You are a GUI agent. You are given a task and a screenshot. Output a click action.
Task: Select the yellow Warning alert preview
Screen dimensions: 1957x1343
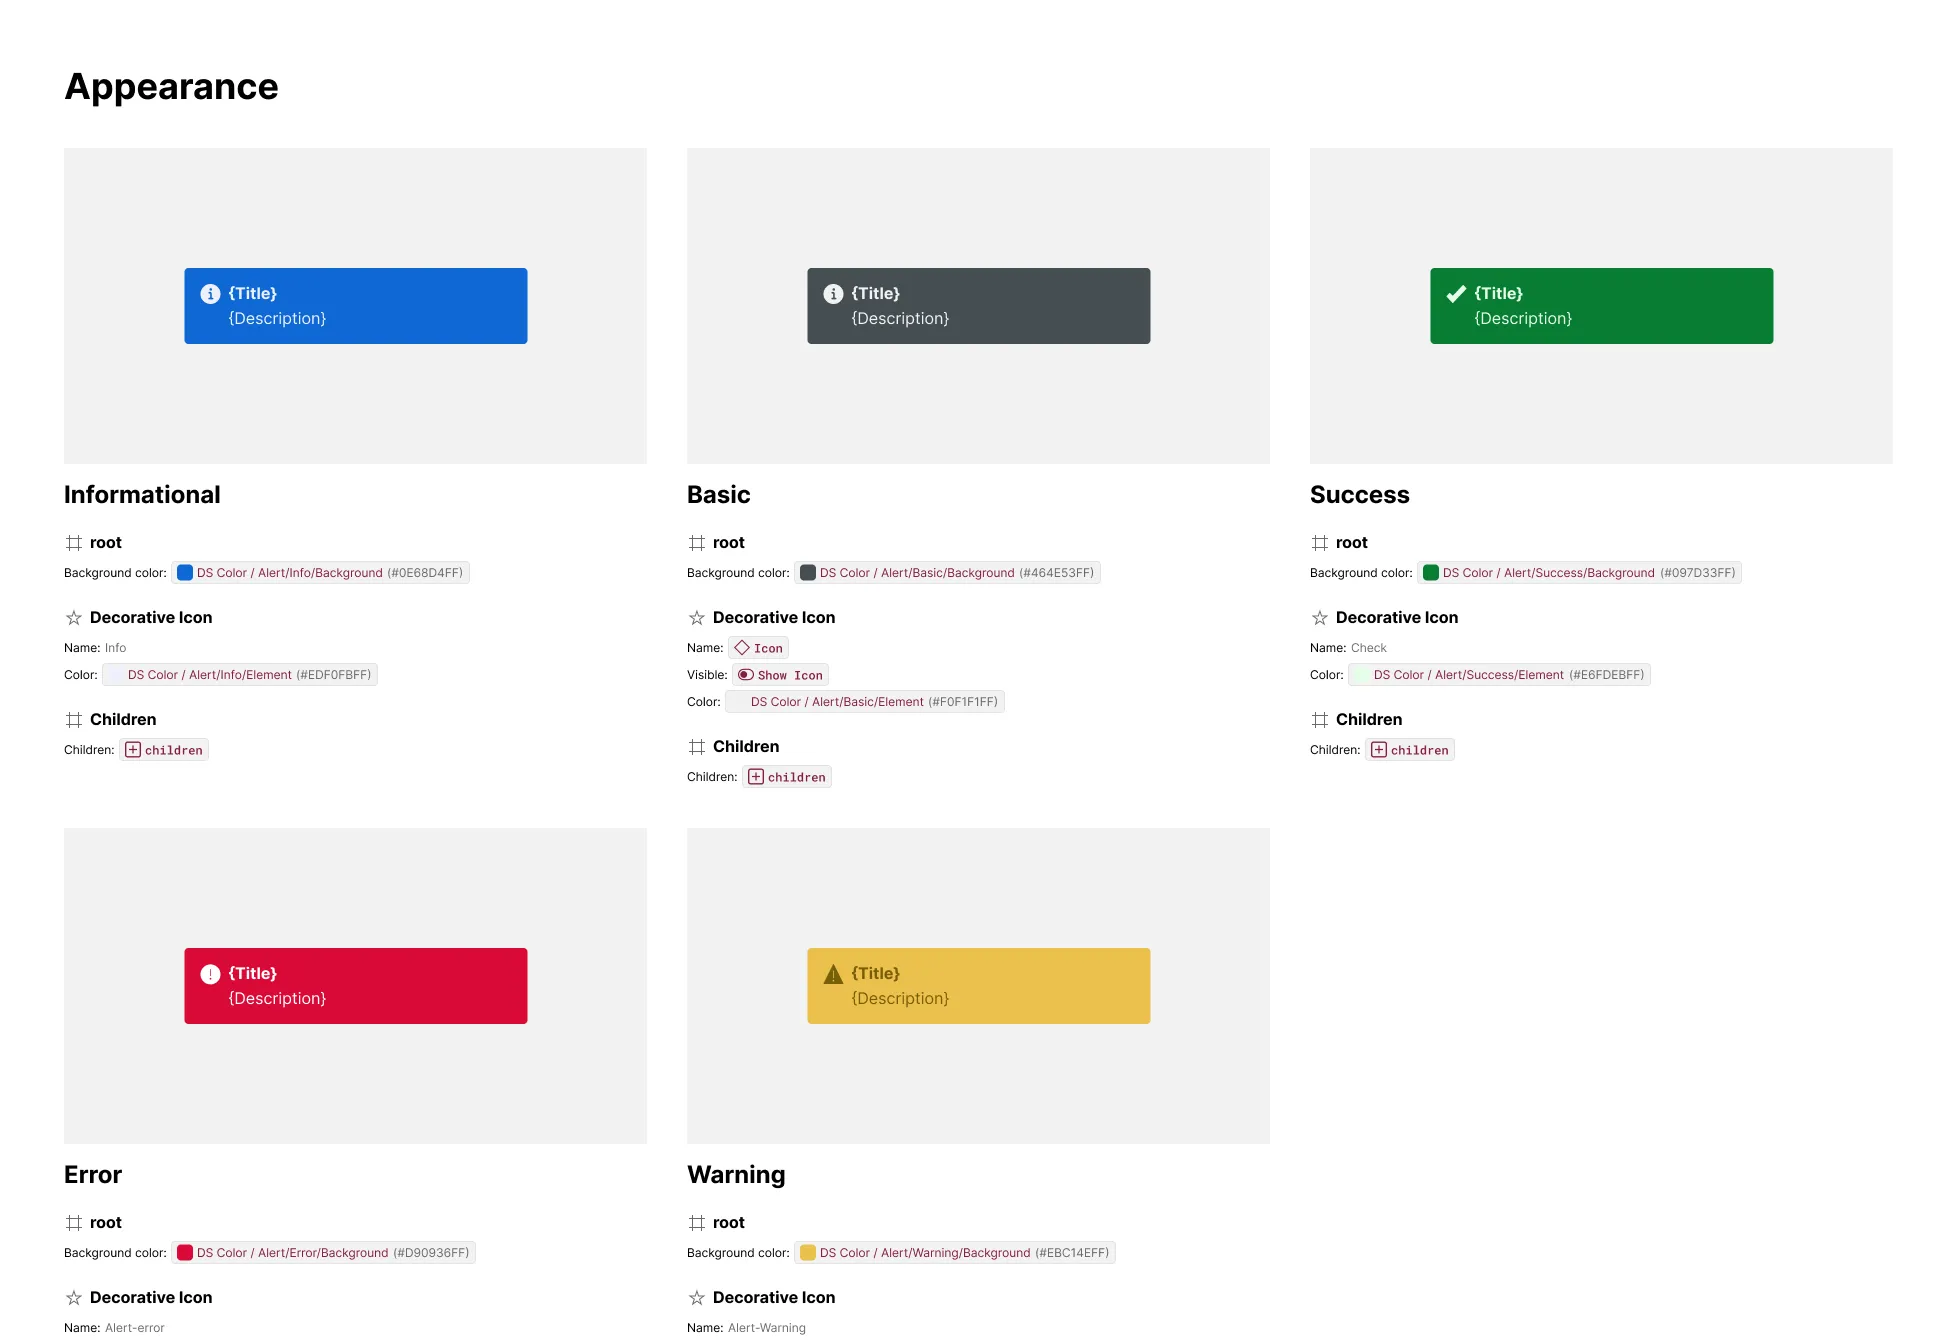coord(979,986)
